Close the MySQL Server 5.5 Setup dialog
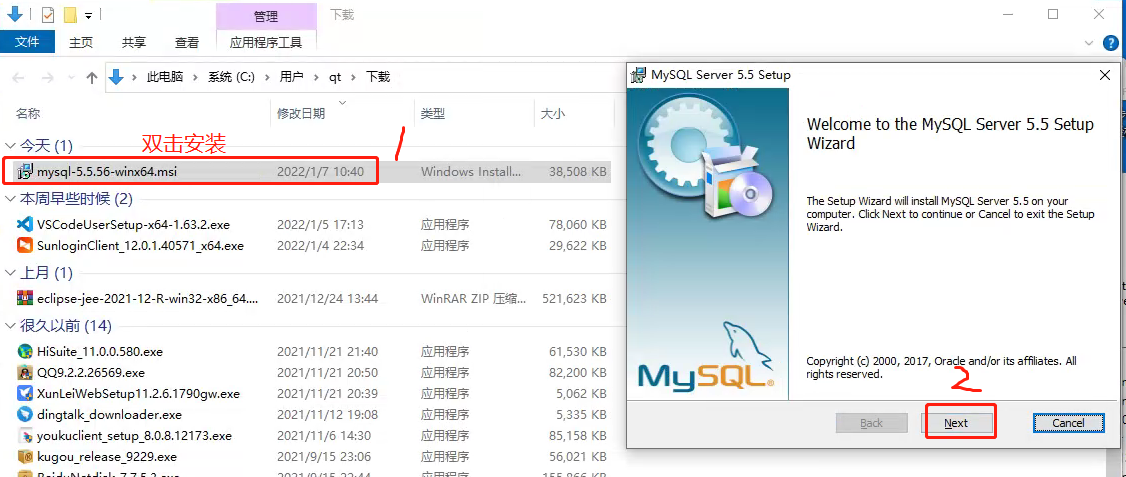1126x477 pixels. coord(1104,75)
